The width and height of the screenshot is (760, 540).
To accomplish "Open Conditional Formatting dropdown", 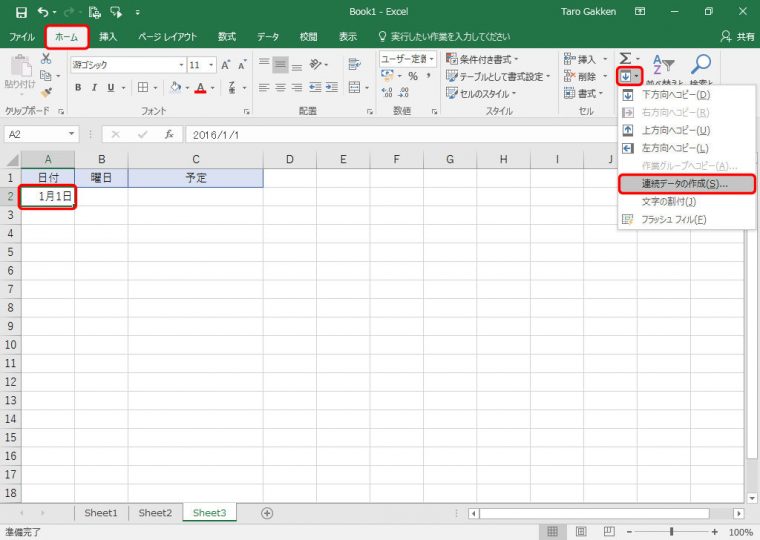I will click(x=482, y=59).
